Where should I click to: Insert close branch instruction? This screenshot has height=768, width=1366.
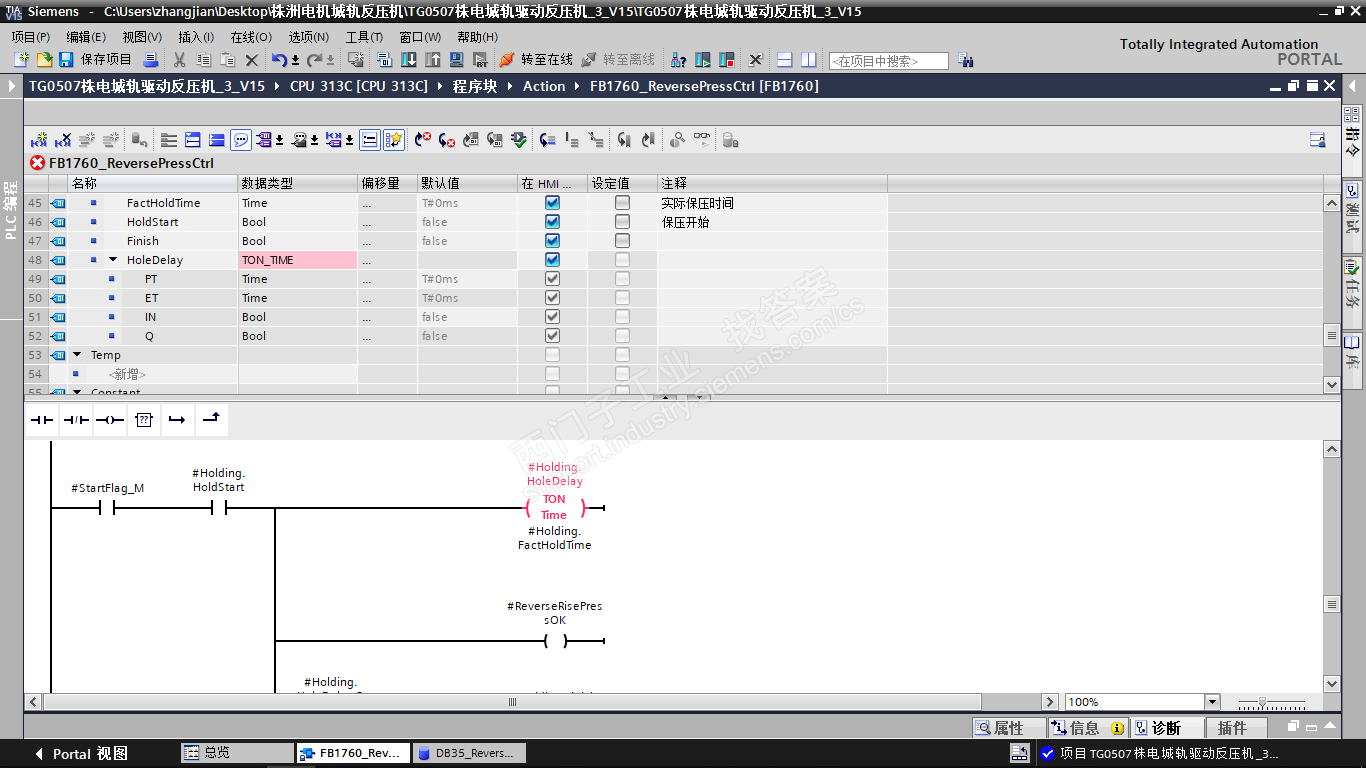tap(211, 420)
